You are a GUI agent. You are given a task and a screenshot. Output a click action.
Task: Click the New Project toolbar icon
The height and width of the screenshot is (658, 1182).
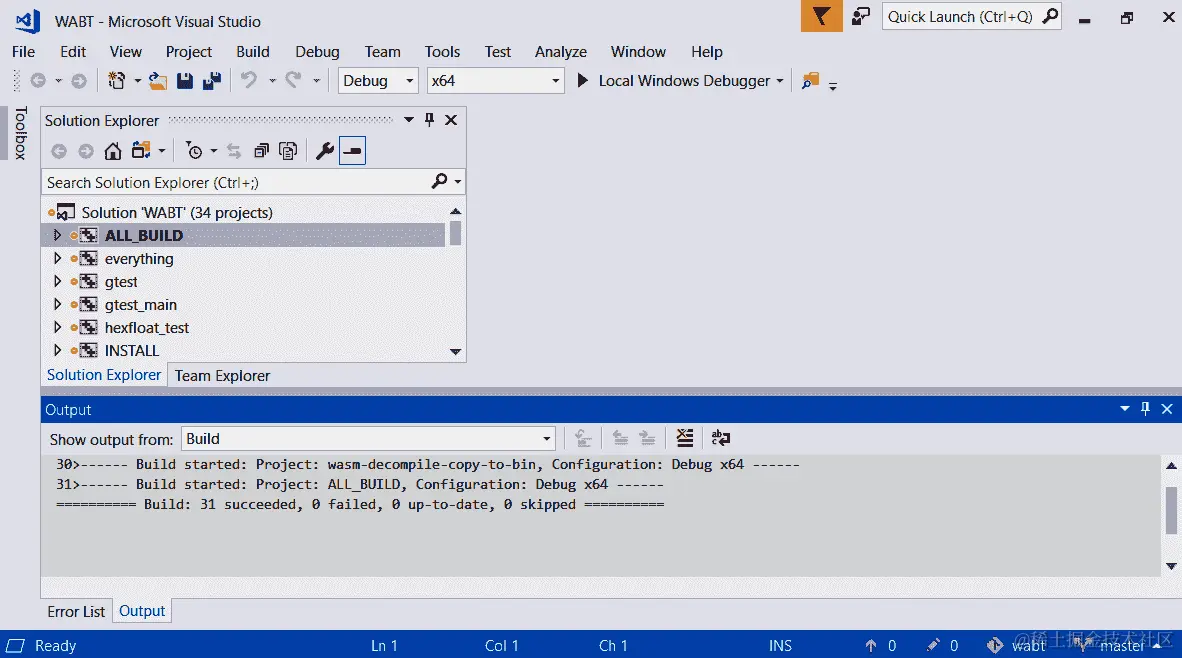click(117, 81)
